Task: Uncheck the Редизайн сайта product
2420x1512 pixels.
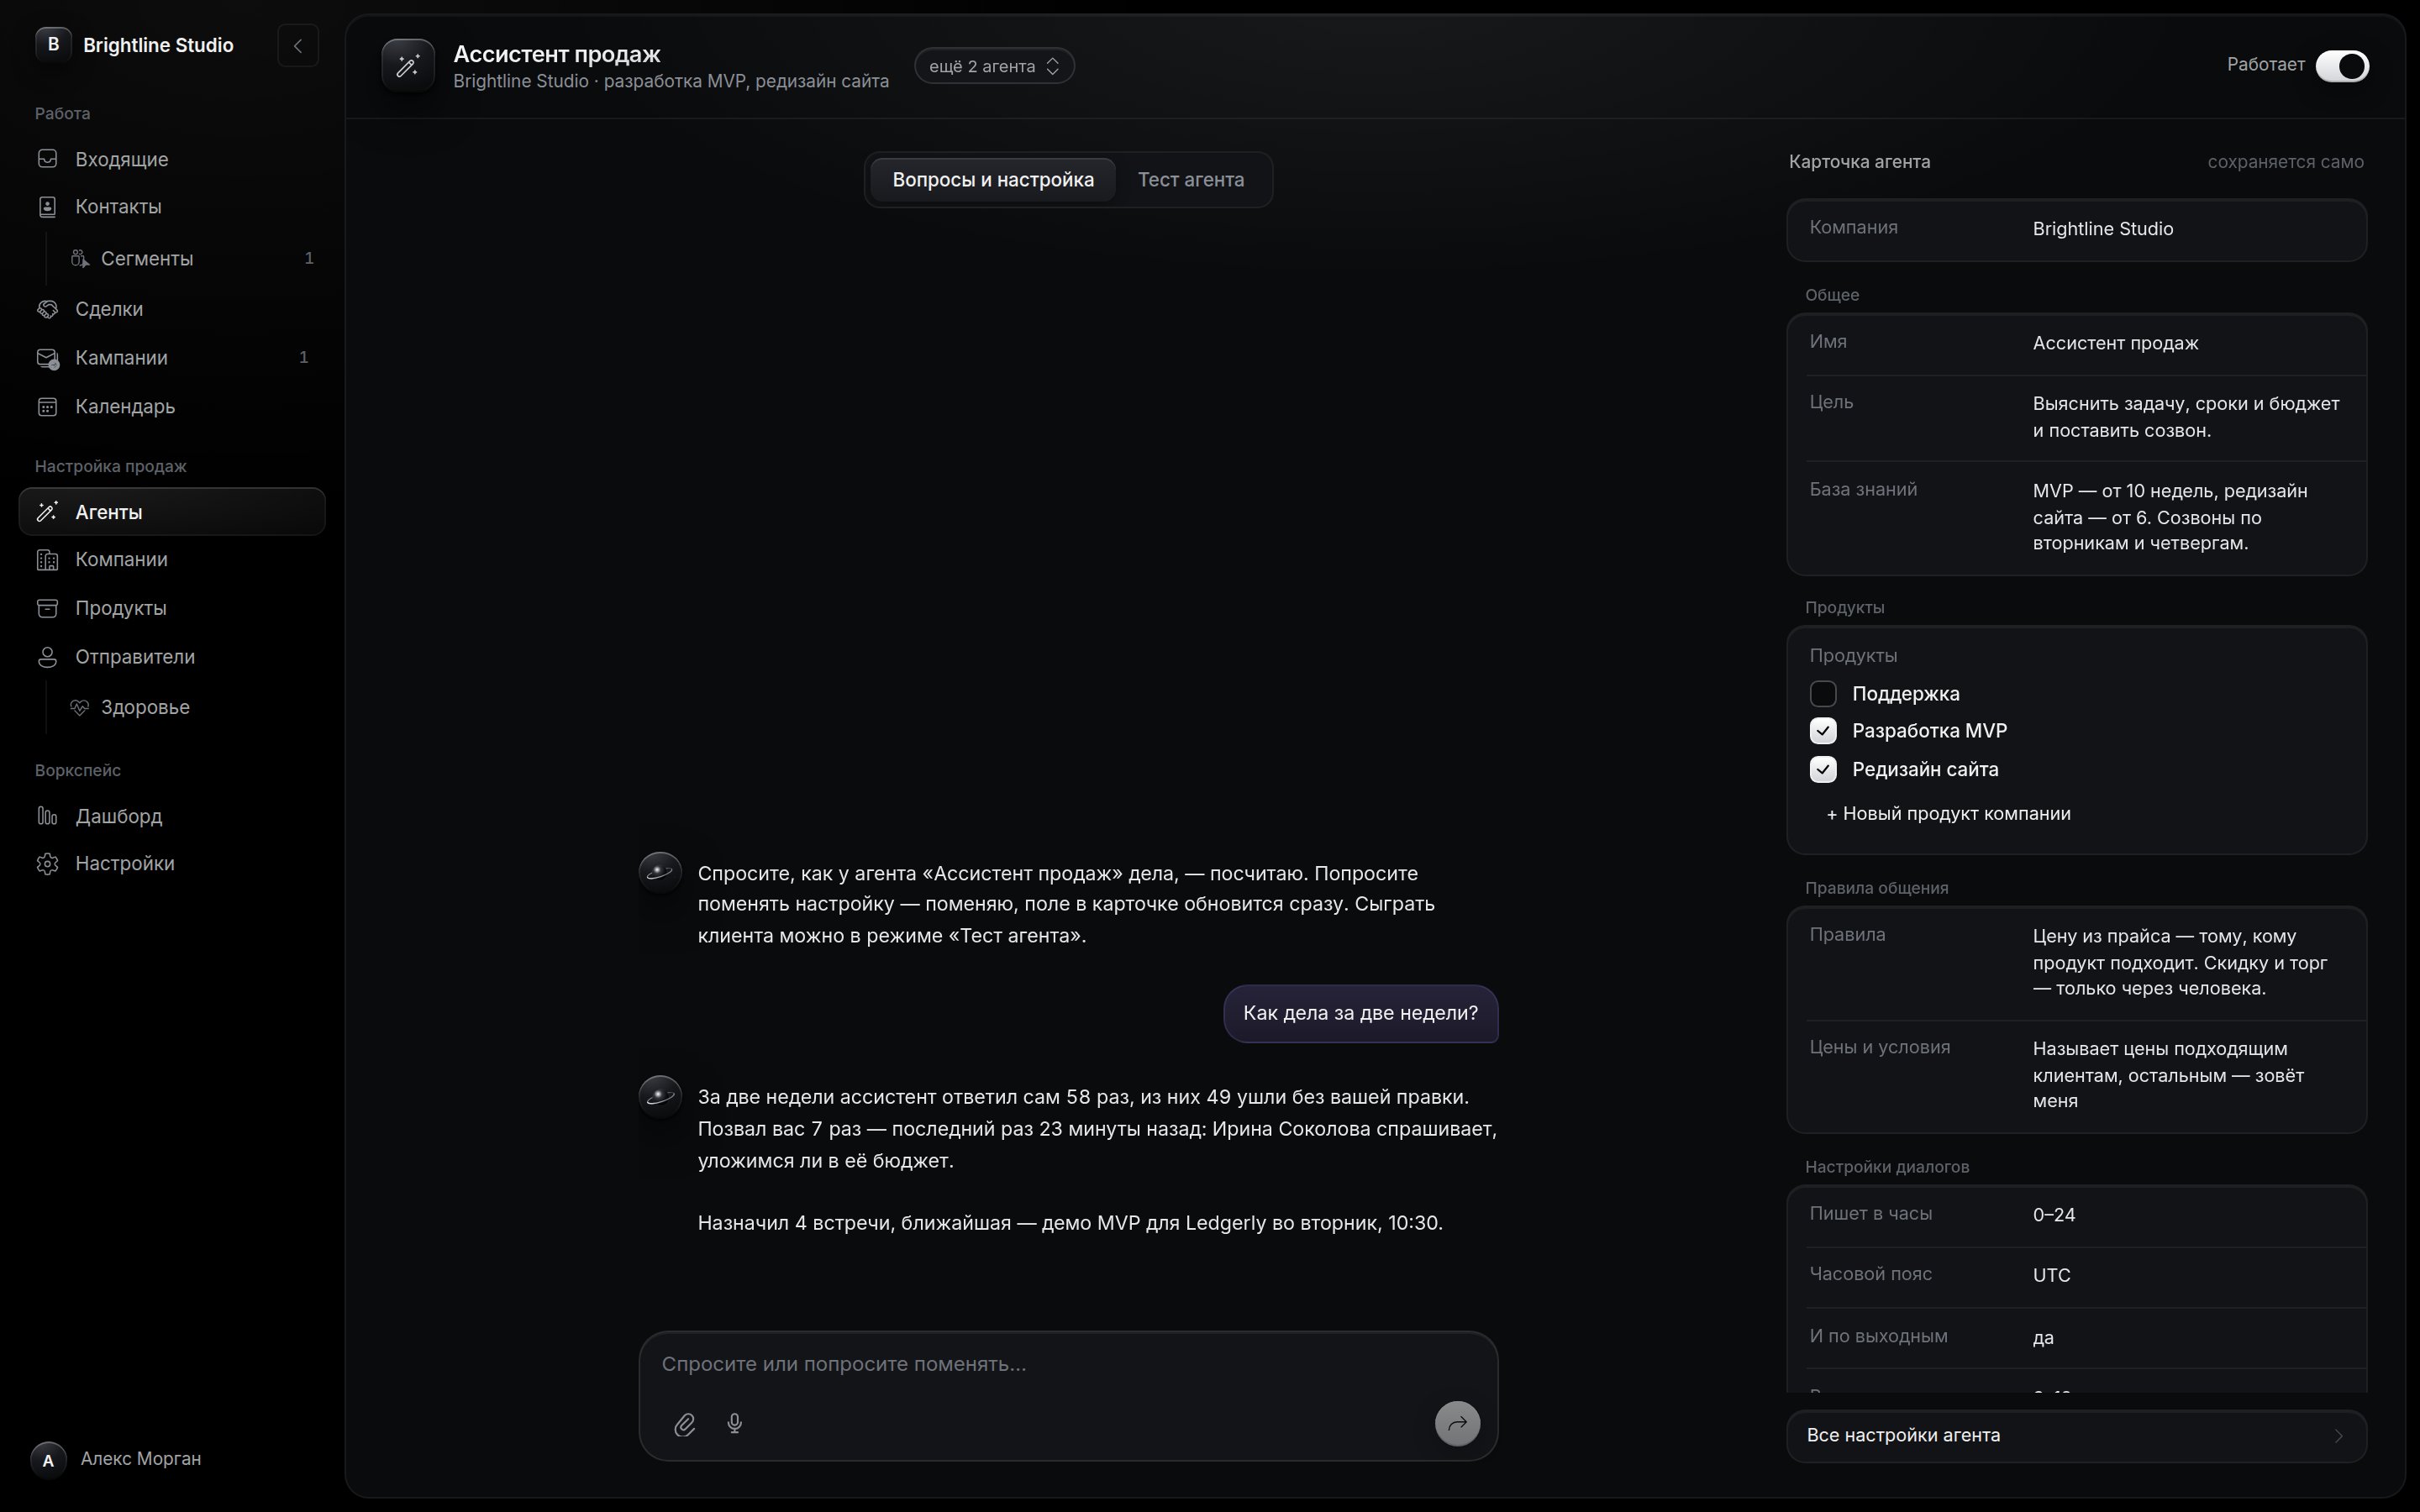Action: pyautogui.click(x=1823, y=769)
